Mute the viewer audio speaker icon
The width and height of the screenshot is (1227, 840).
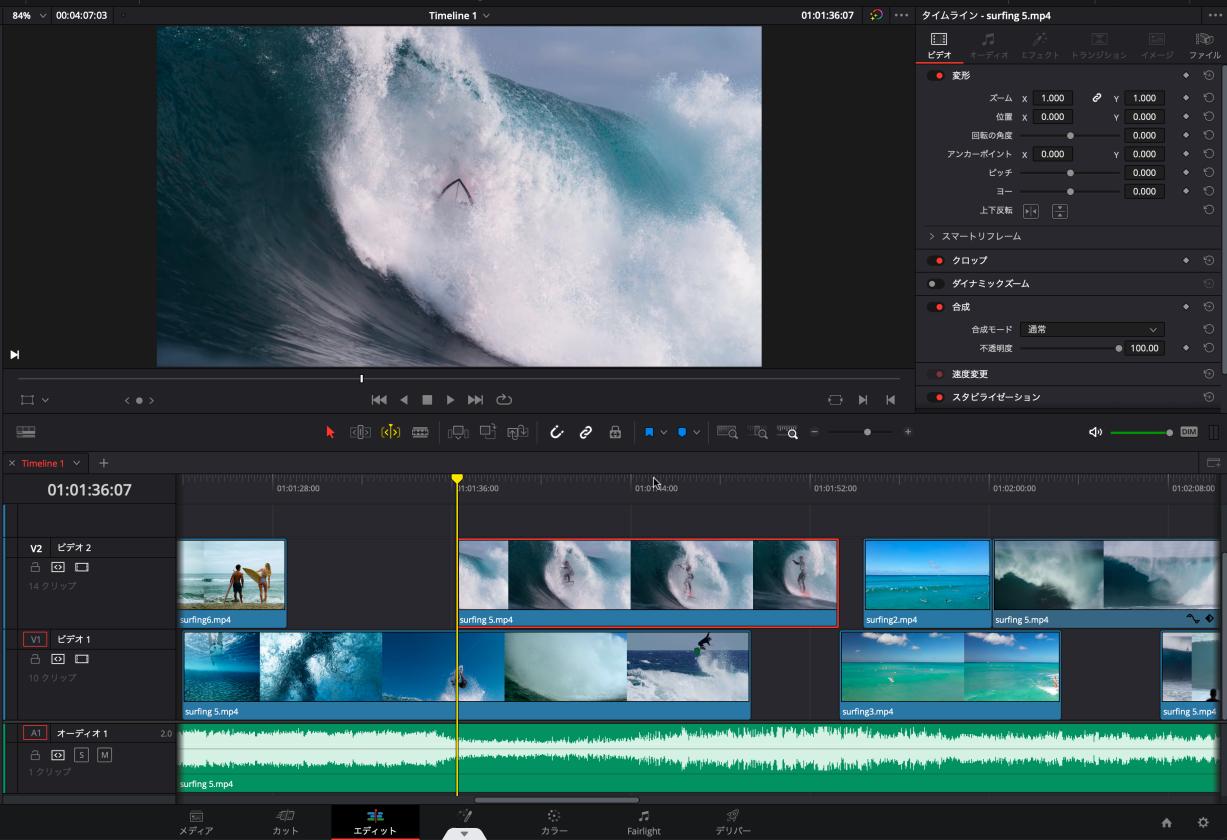click(x=1095, y=432)
